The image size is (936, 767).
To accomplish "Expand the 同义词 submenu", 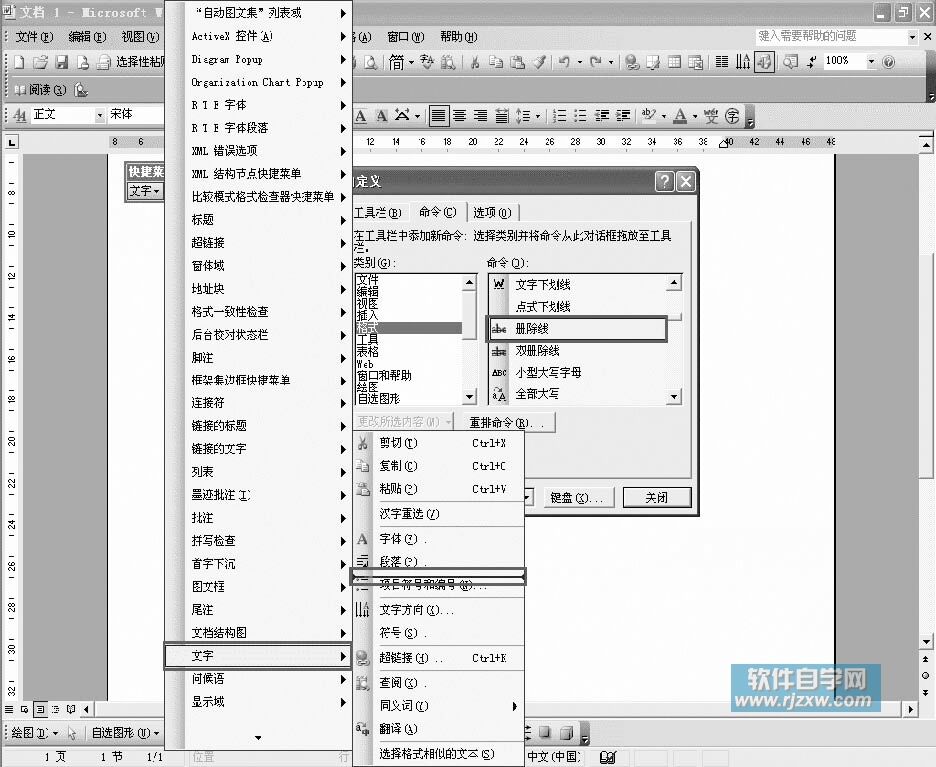I will pos(439,706).
